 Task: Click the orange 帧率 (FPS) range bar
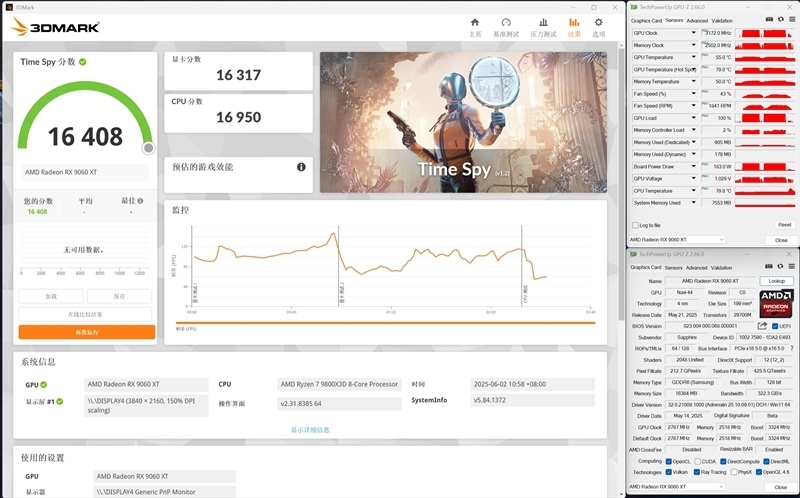(385, 322)
